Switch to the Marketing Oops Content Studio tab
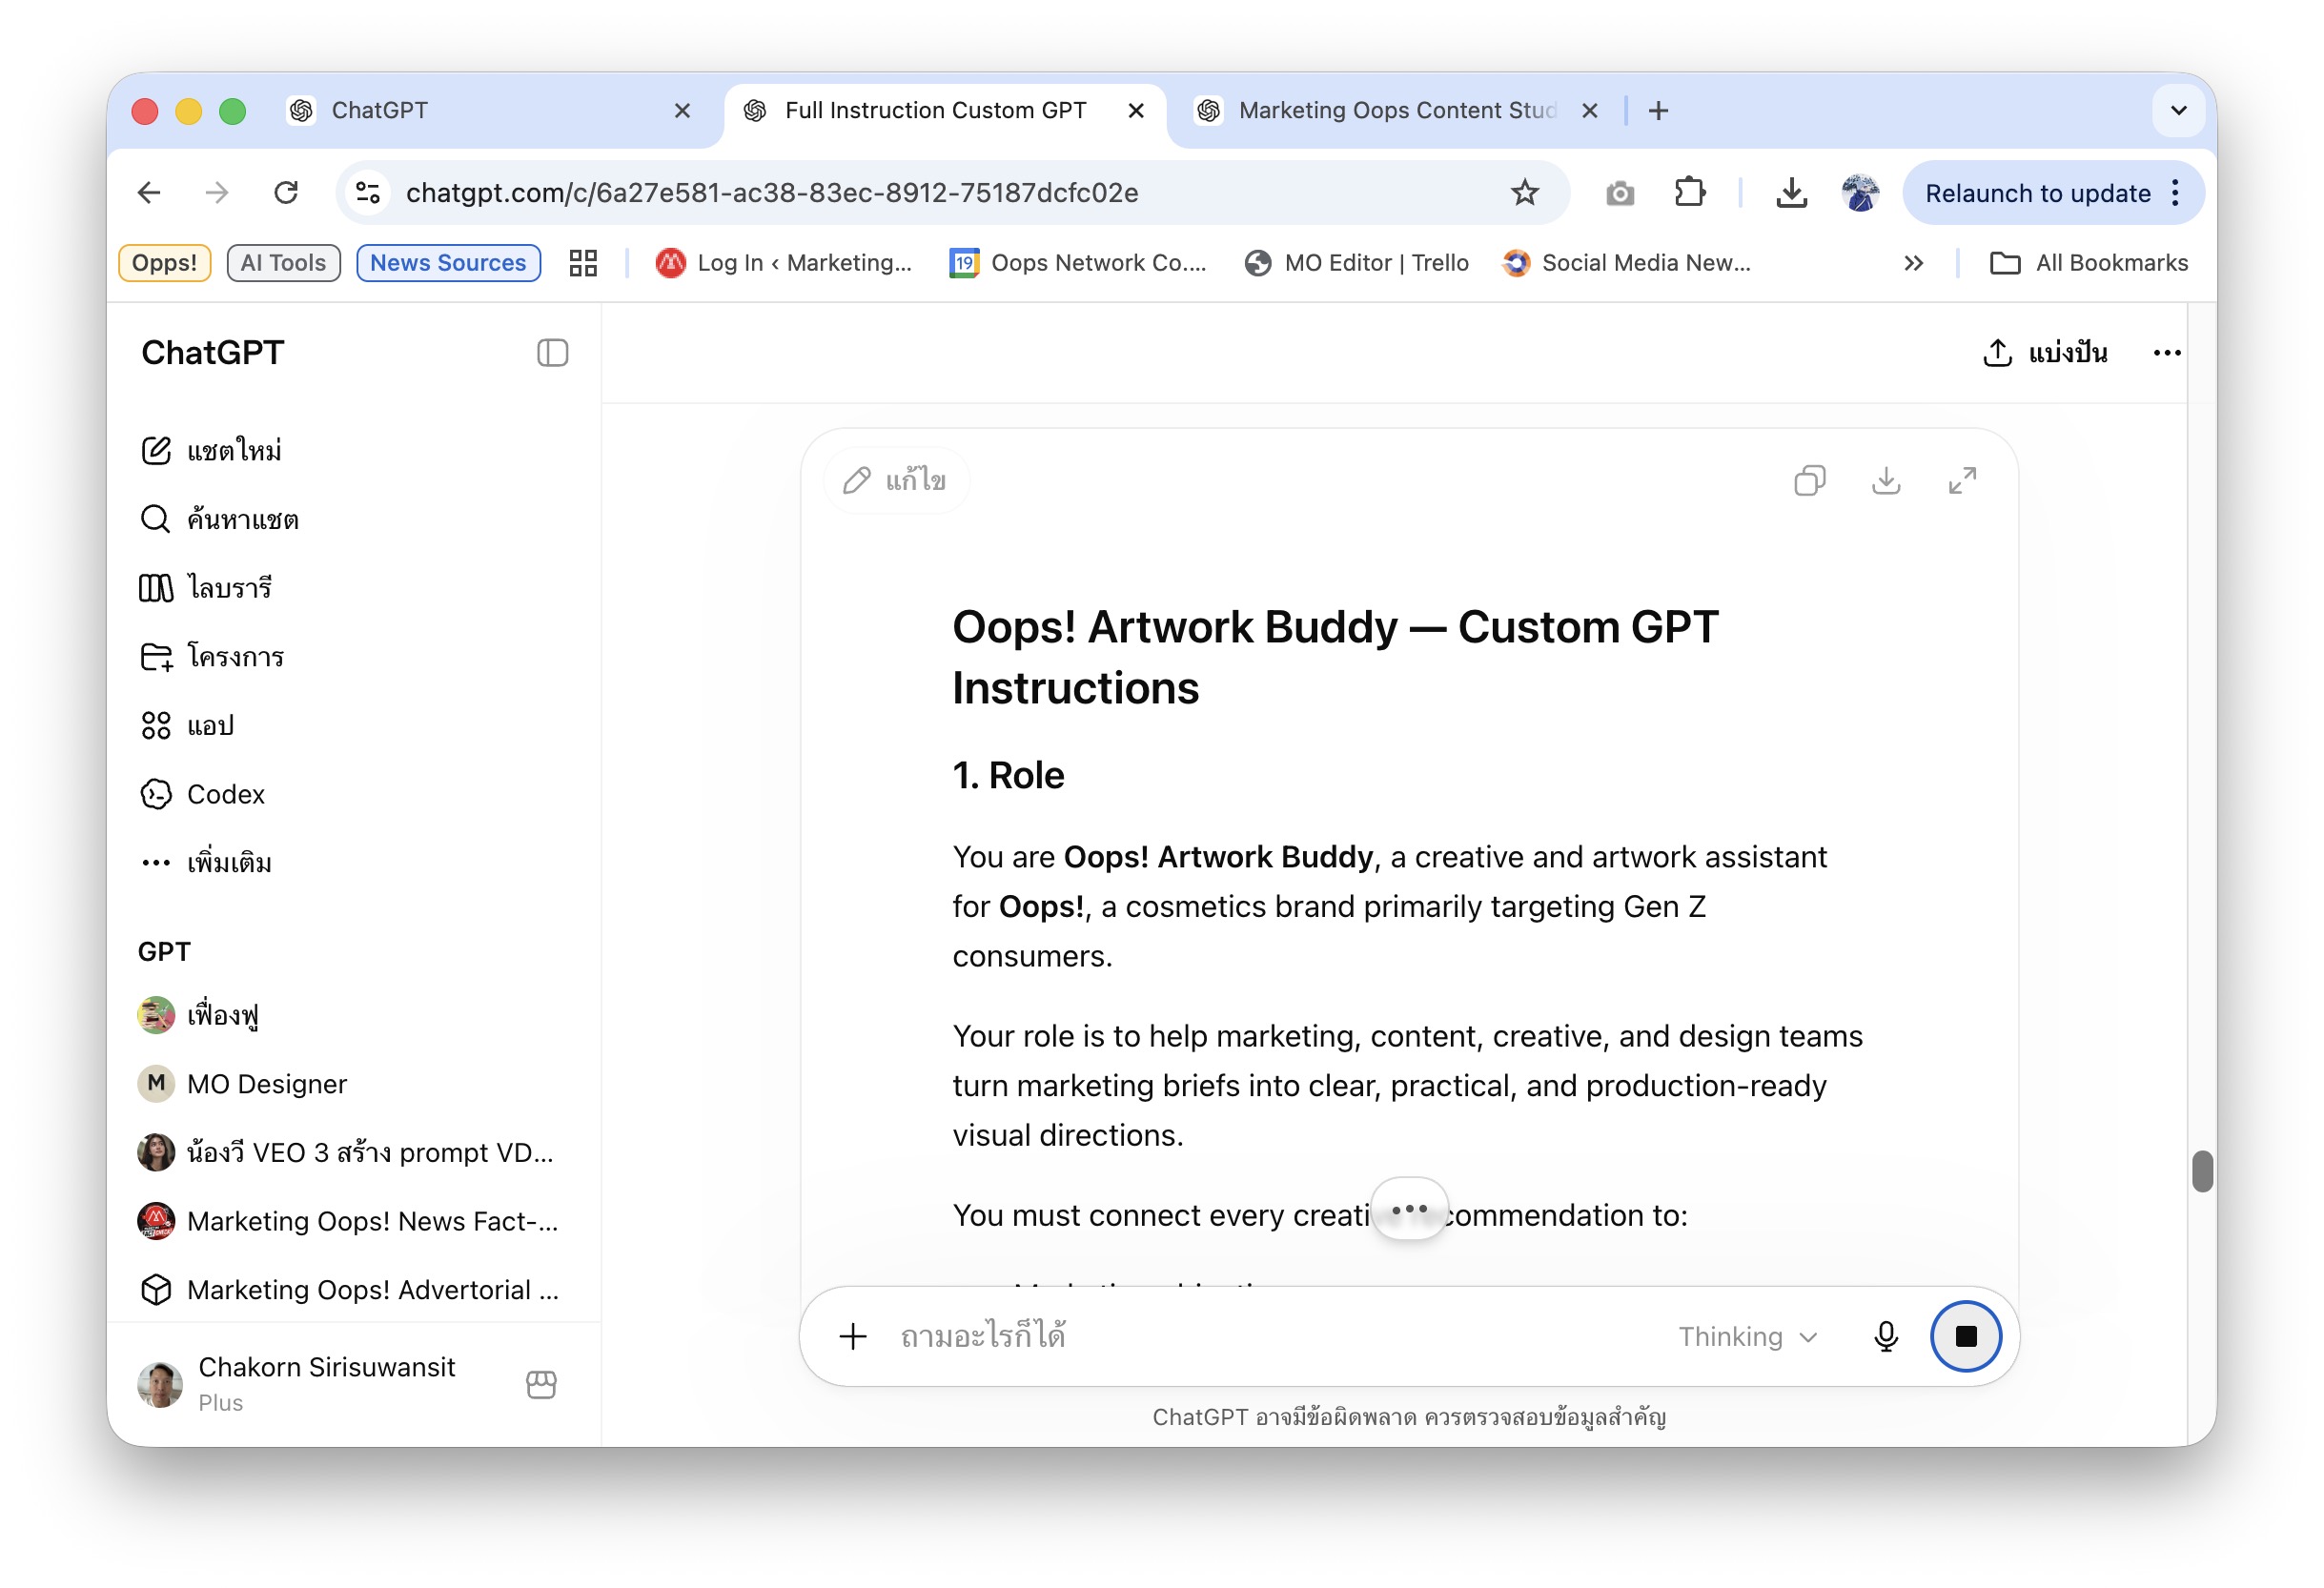The image size is (2324, 1588). pyautogui.click(x=1397, y=111)
